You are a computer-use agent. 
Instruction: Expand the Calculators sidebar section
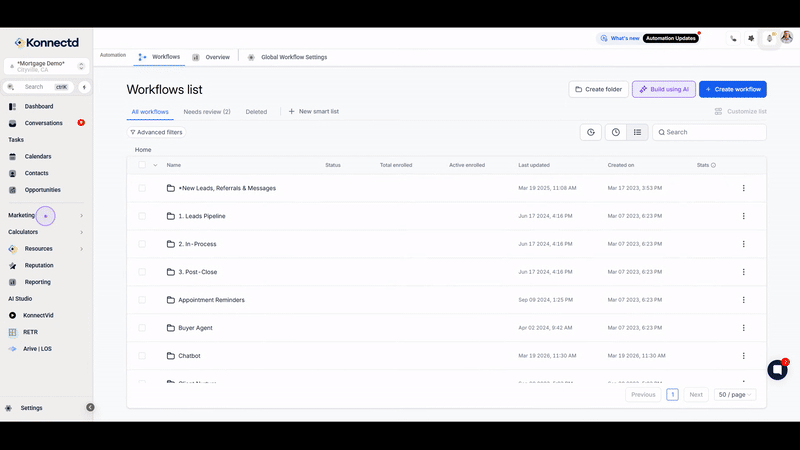pyautogui.click(x=45, y=232)
